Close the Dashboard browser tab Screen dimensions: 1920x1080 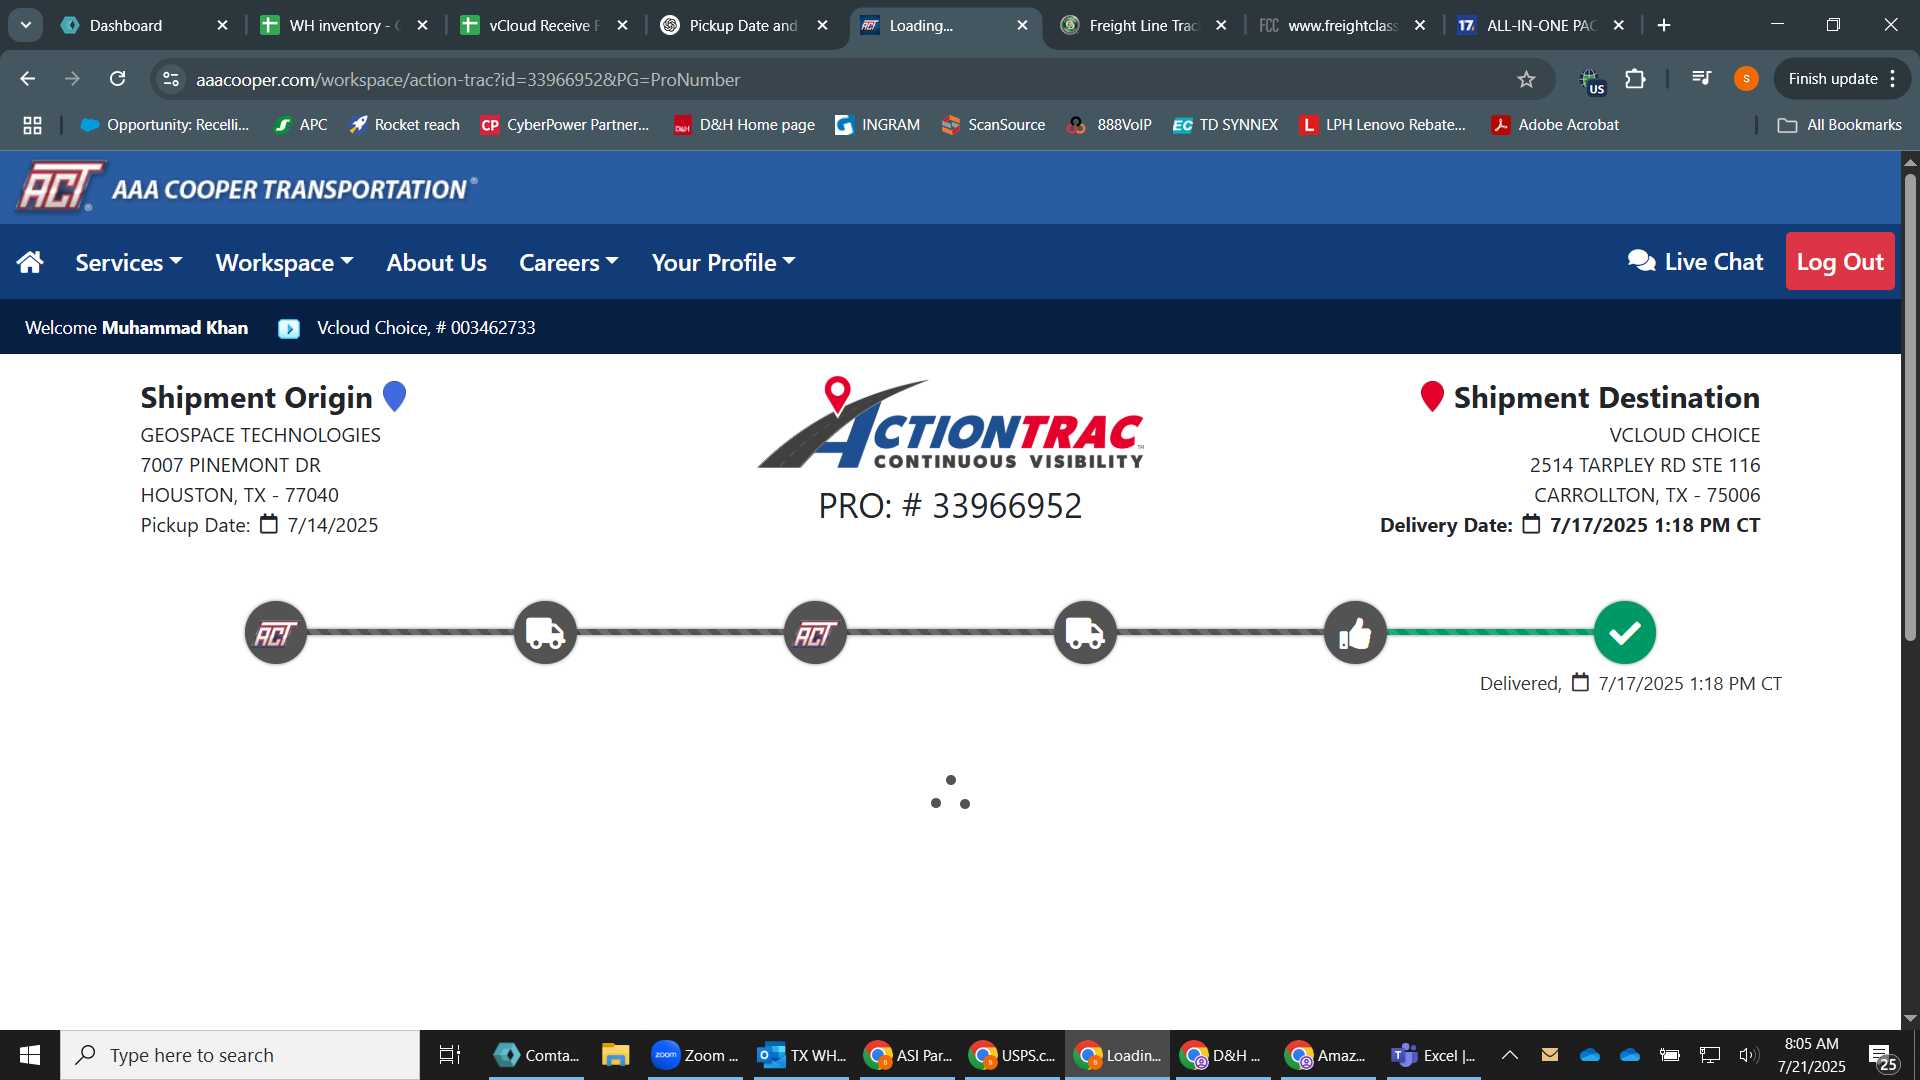[x=222, y=25]
